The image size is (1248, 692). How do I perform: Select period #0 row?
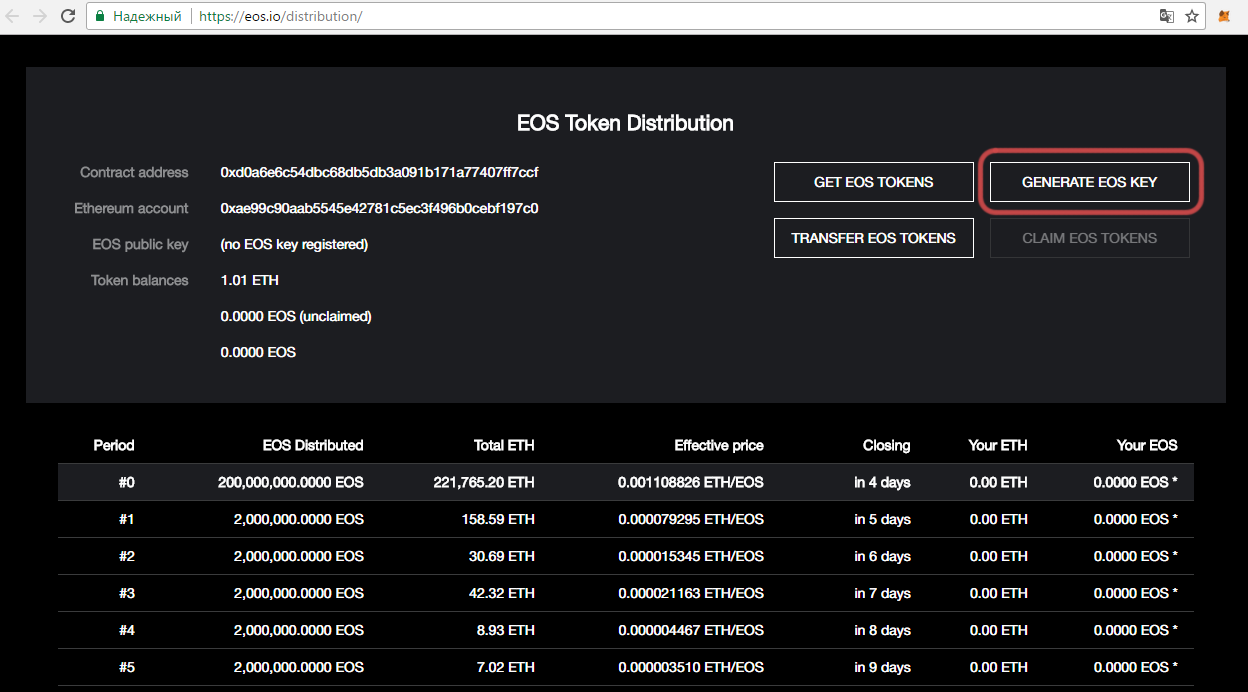coord(626,482)
